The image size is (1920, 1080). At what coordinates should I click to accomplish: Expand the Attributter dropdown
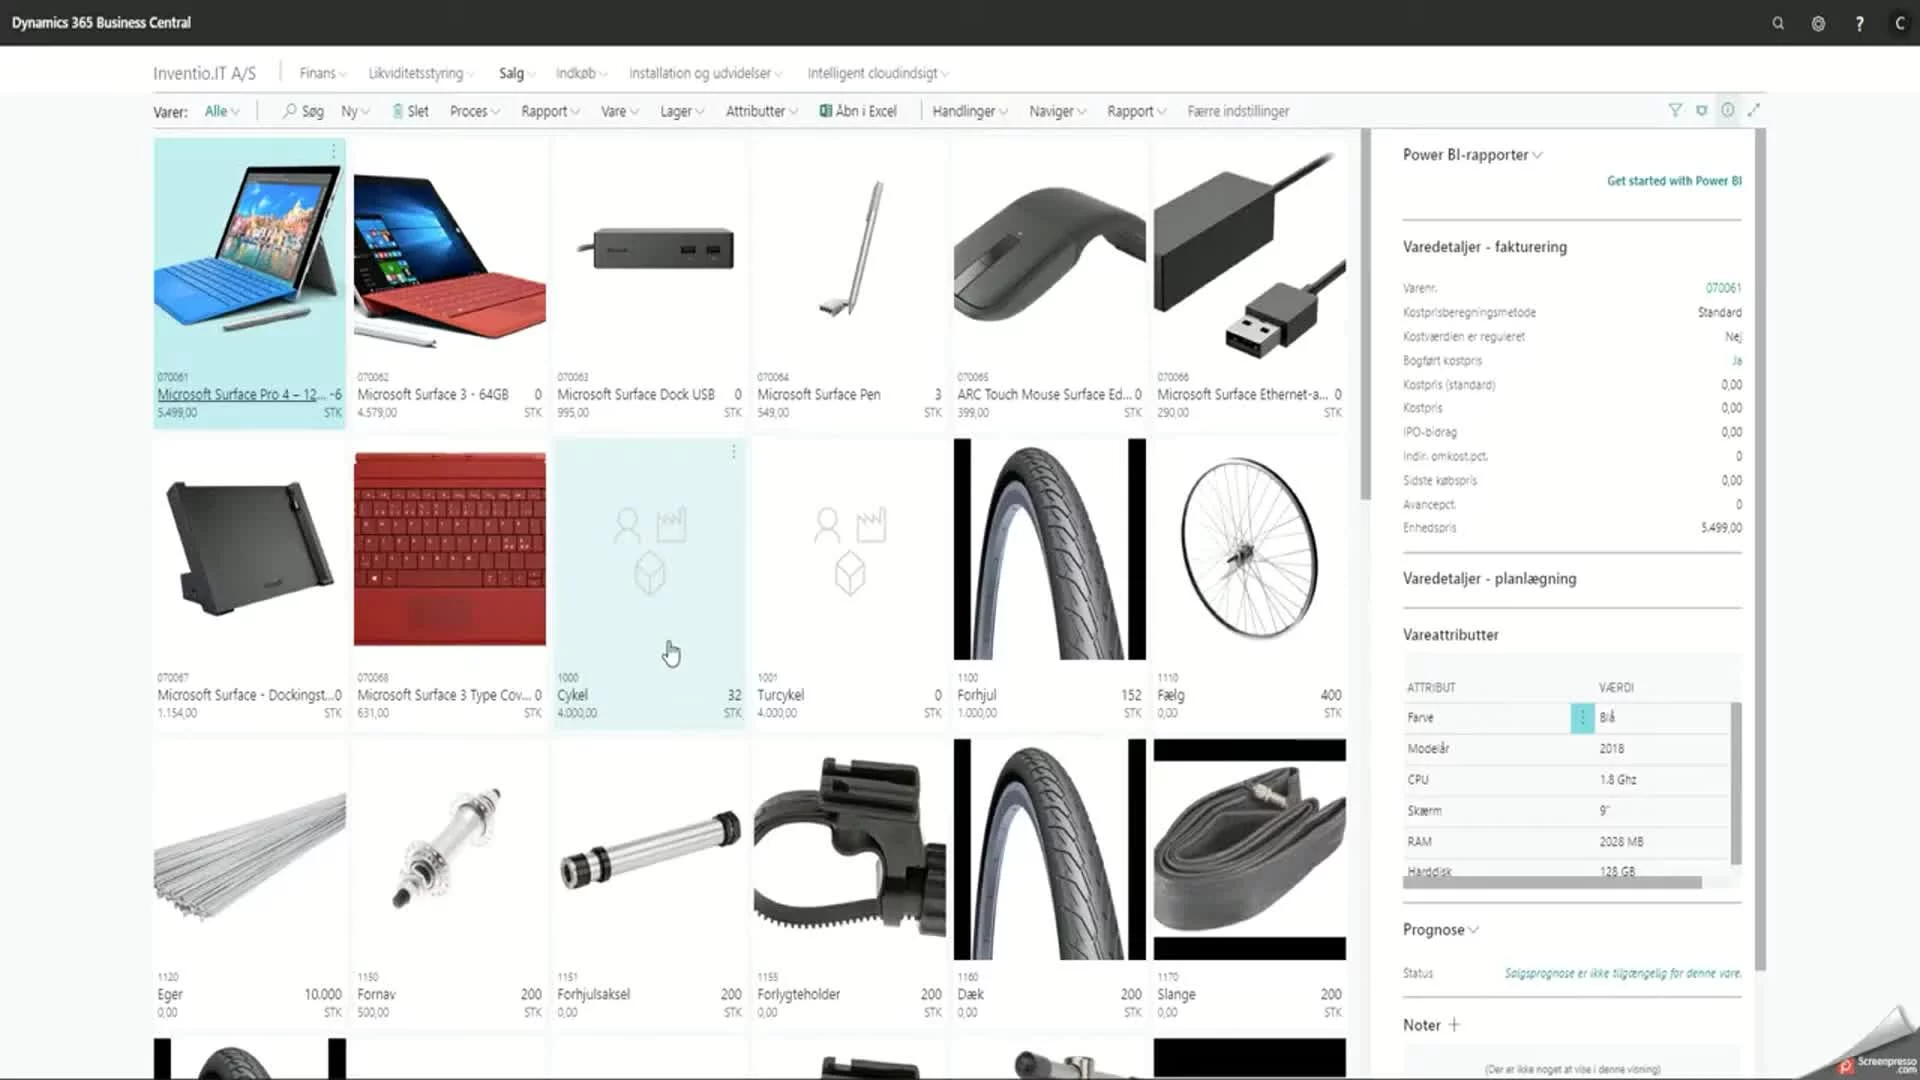(x=761, y=111)
